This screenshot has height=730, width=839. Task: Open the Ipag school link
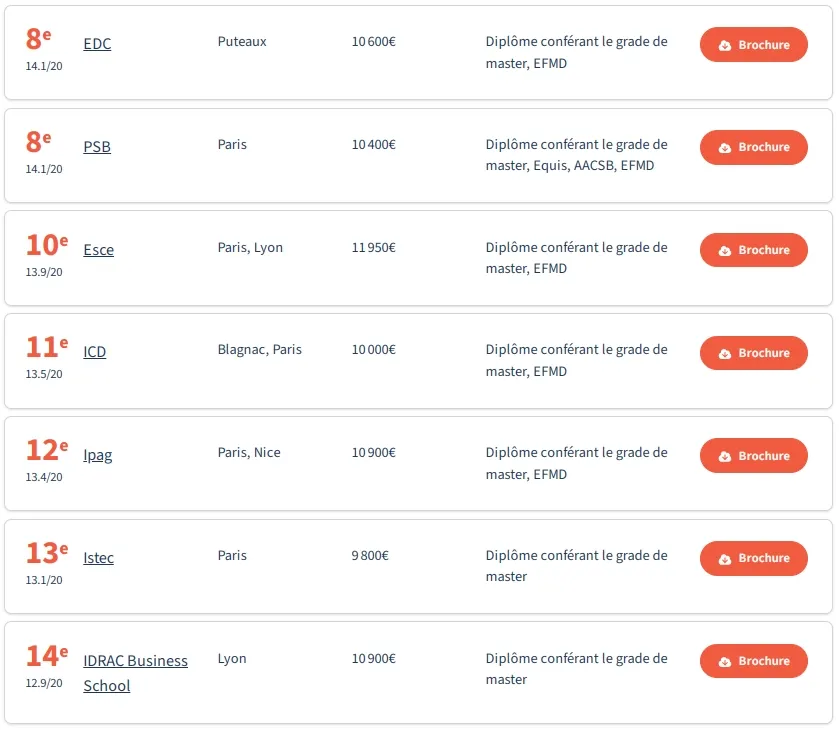[97, 455]
